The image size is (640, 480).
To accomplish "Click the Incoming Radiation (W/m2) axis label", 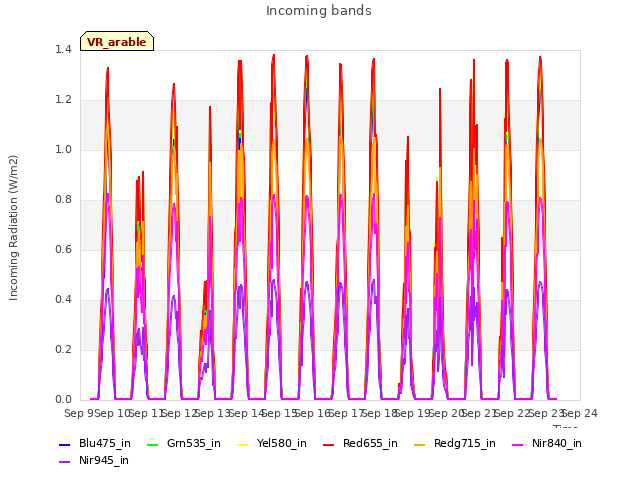I will pyautogui.click(x=13, y=228).
